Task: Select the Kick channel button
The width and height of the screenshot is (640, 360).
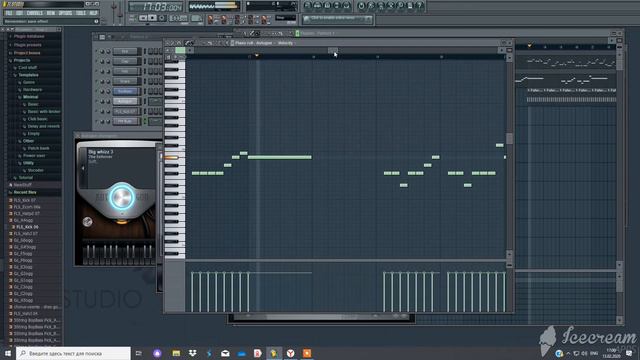Action: (125, 51)
